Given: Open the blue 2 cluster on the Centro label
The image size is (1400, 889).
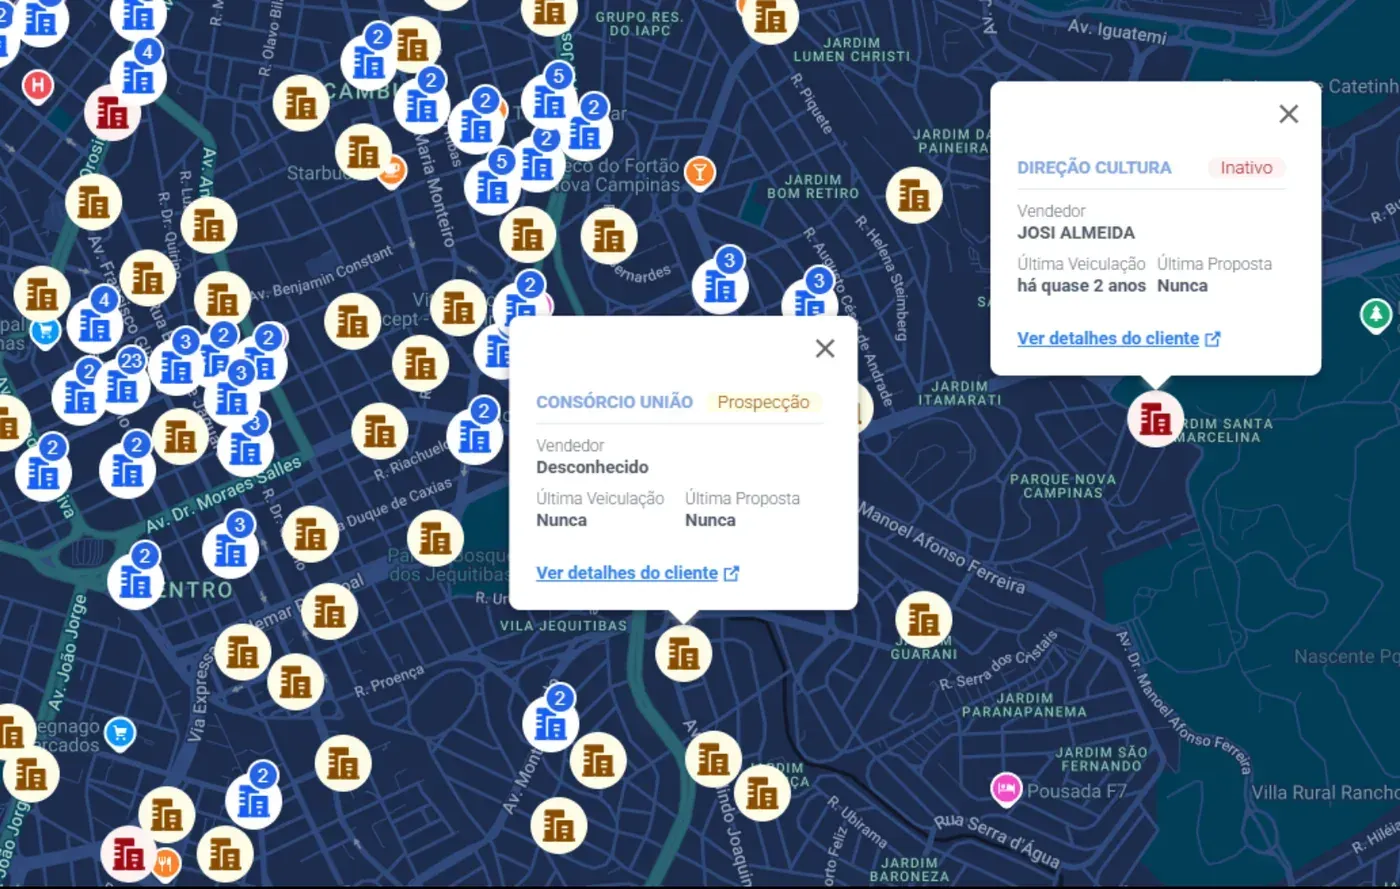Looking at the screenshot, I should 136,578.
